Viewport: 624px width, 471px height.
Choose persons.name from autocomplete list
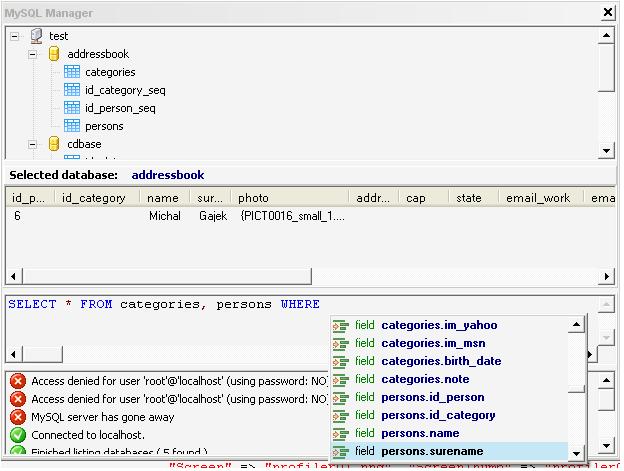(450, 433)
